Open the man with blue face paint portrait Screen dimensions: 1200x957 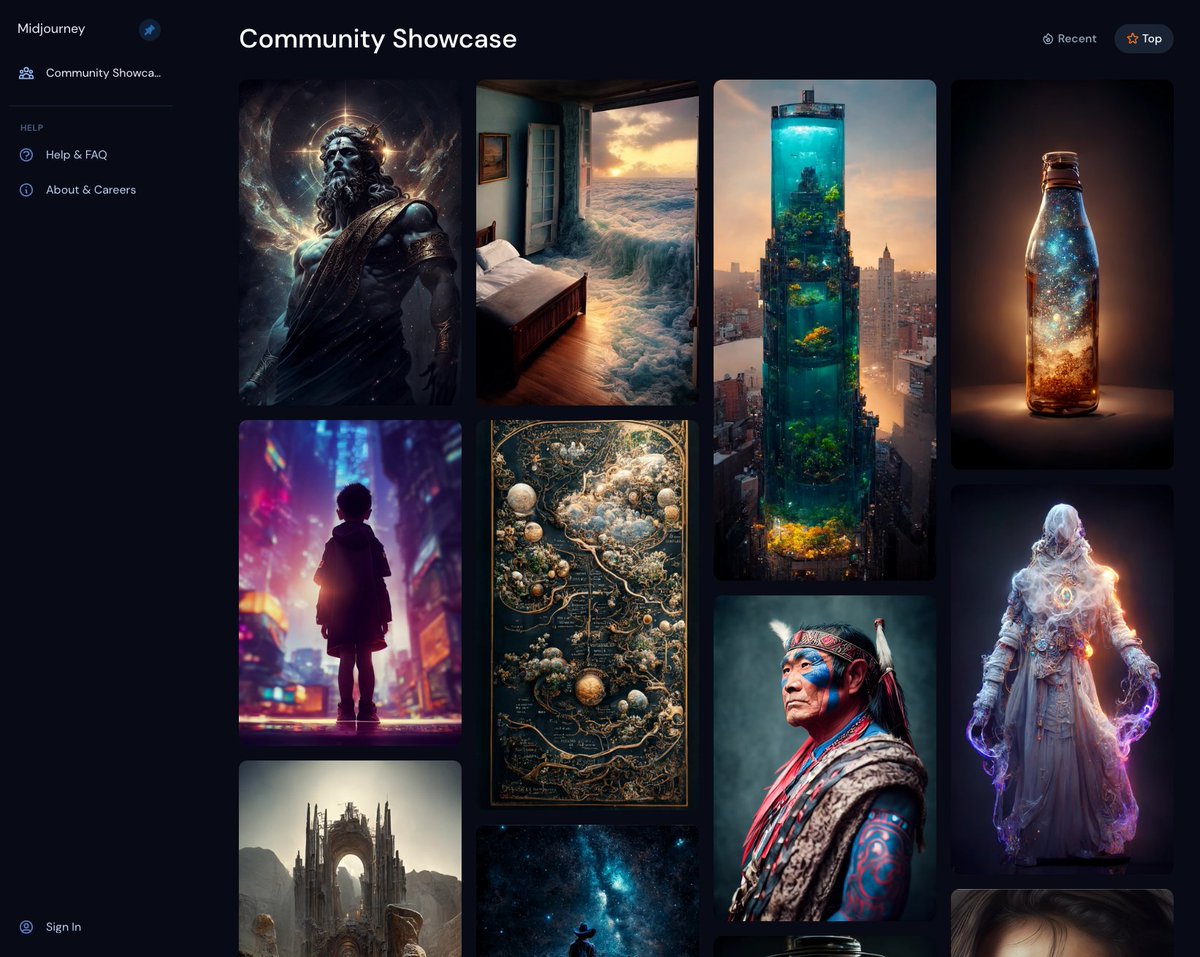825,758
